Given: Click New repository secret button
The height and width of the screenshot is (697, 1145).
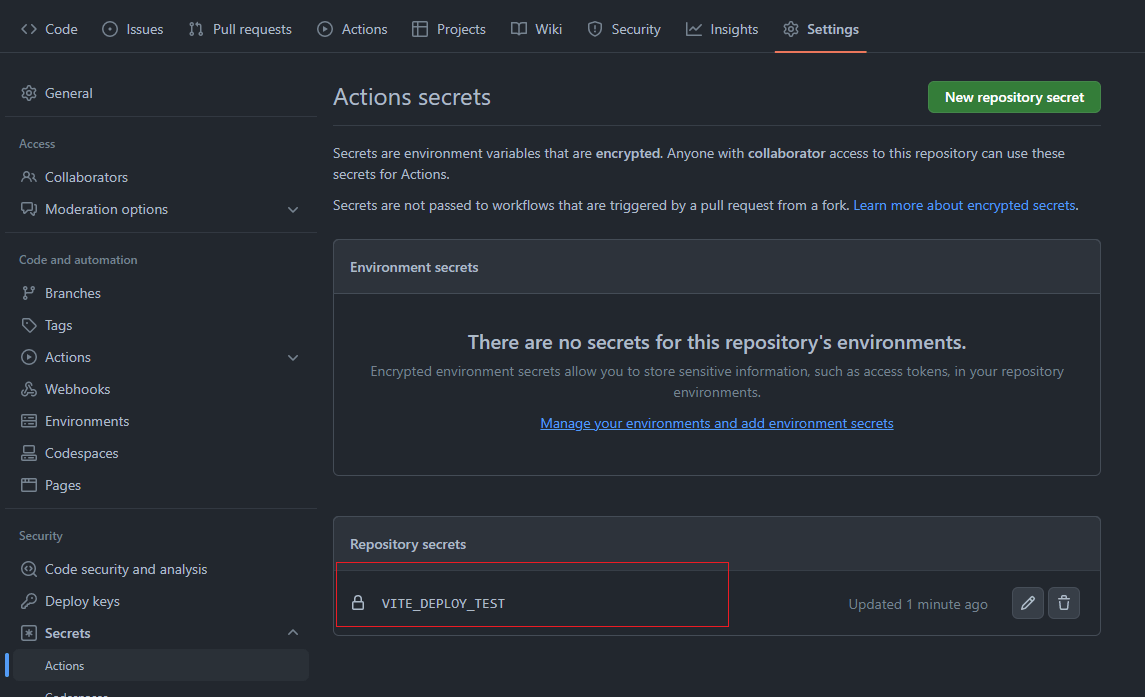Looking at the screenshot, I should 1014,97.
